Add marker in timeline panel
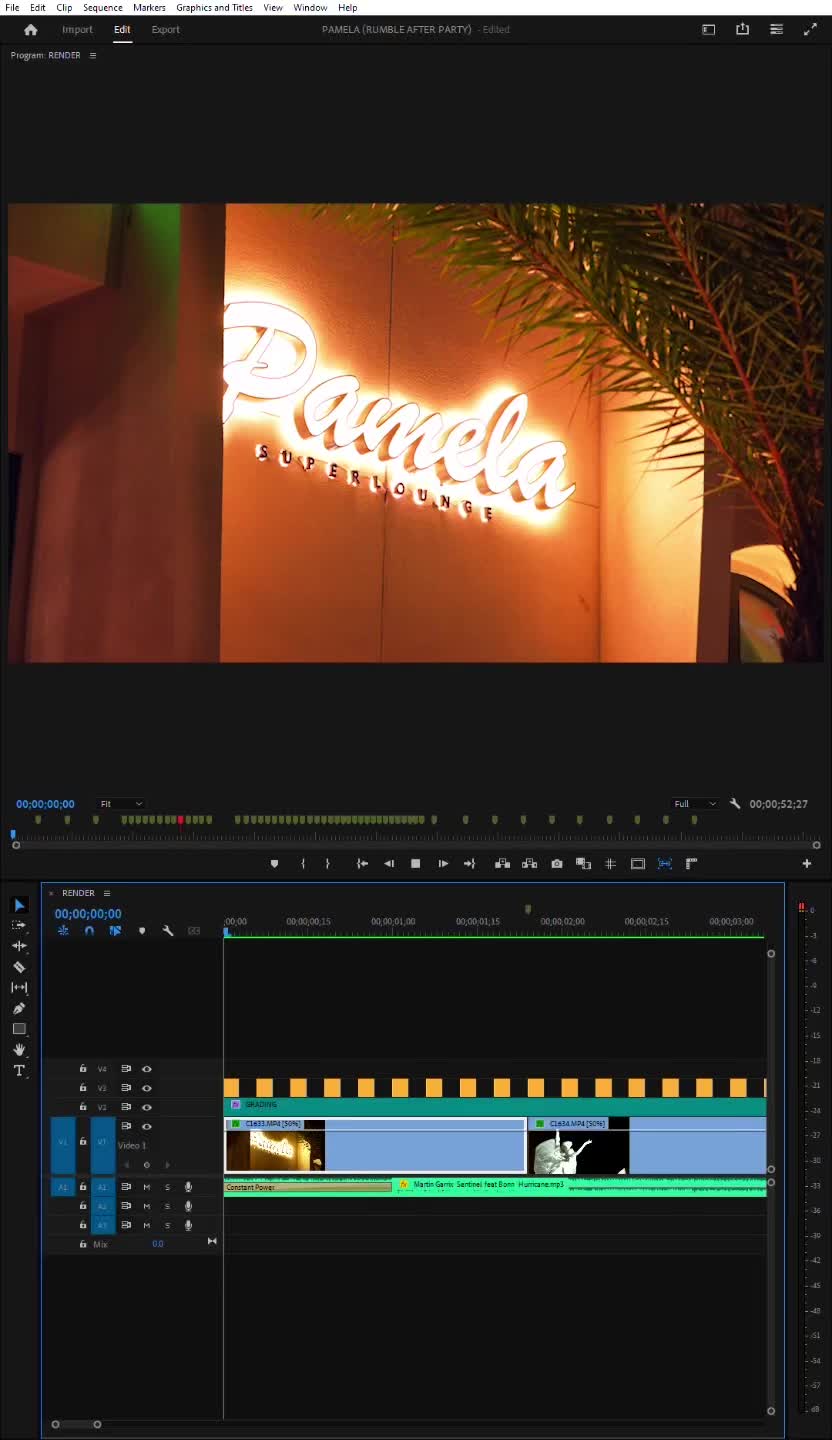 pos(142,931)
